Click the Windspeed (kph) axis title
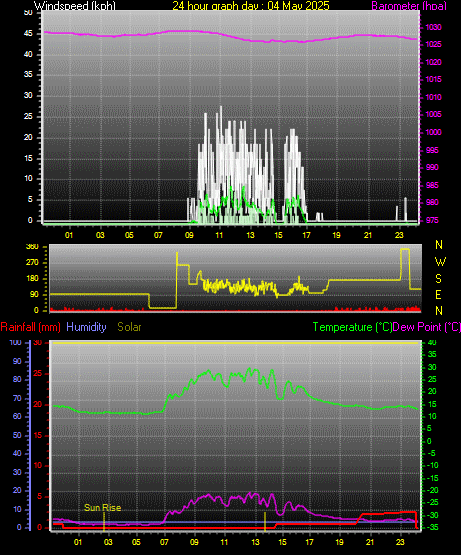This screenshot has width=461, height=555. [75, 5]
